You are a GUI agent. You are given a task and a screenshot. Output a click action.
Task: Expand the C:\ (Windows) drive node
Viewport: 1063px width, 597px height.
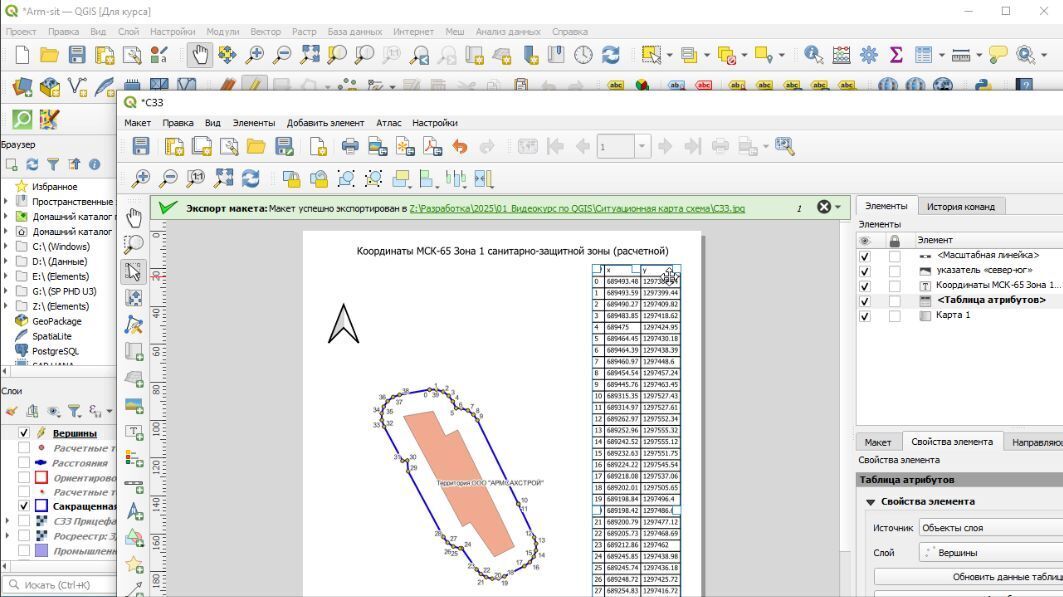click(x=7, y=247)
